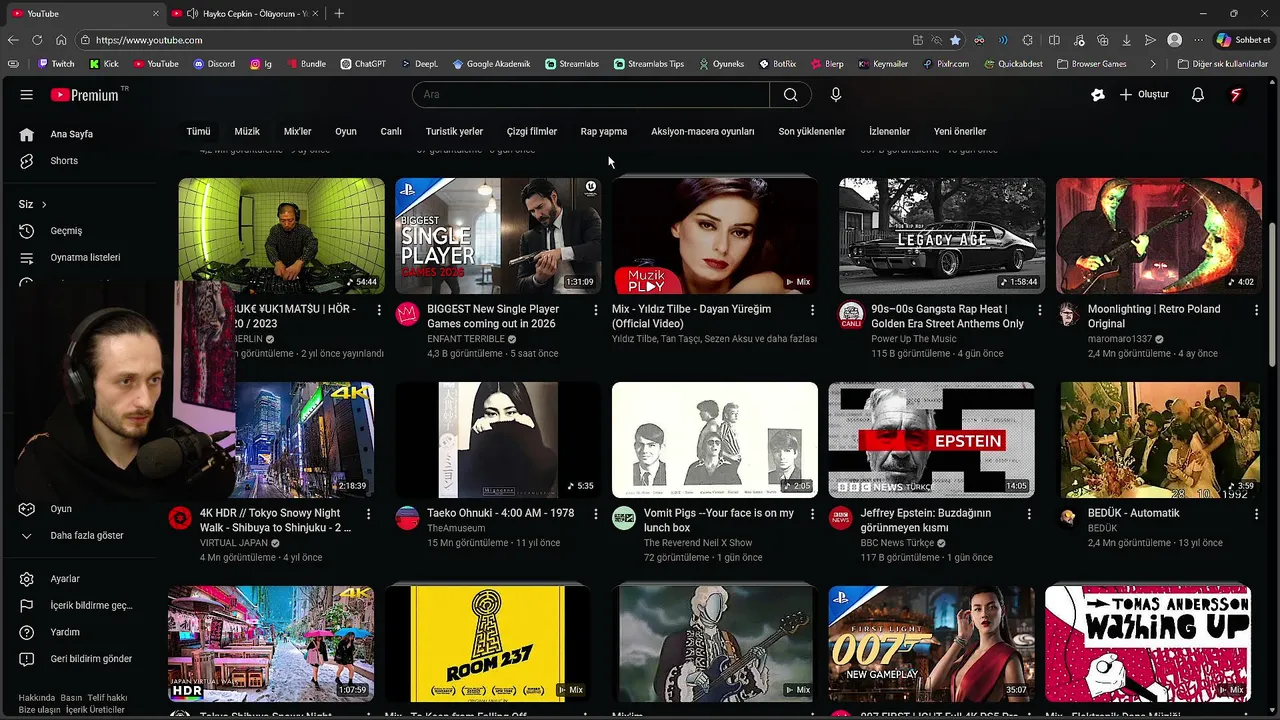This screenshot has height=720, width=1280.
Task: Select the Son yüklenenler chip
Action: [x=812, y=131]
